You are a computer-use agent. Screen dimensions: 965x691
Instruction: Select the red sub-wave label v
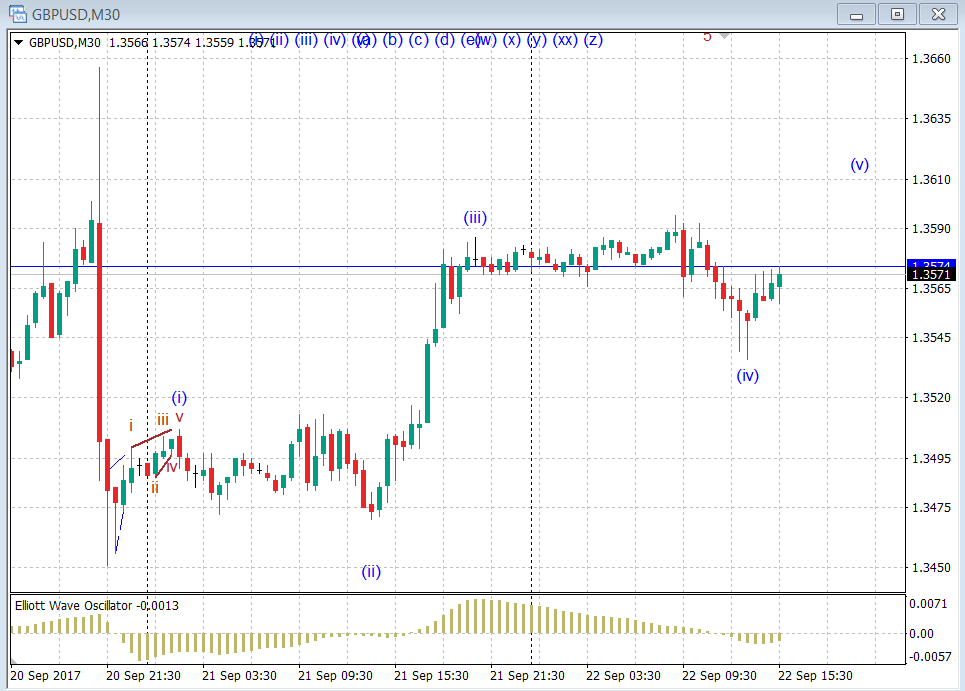[179, 417]
